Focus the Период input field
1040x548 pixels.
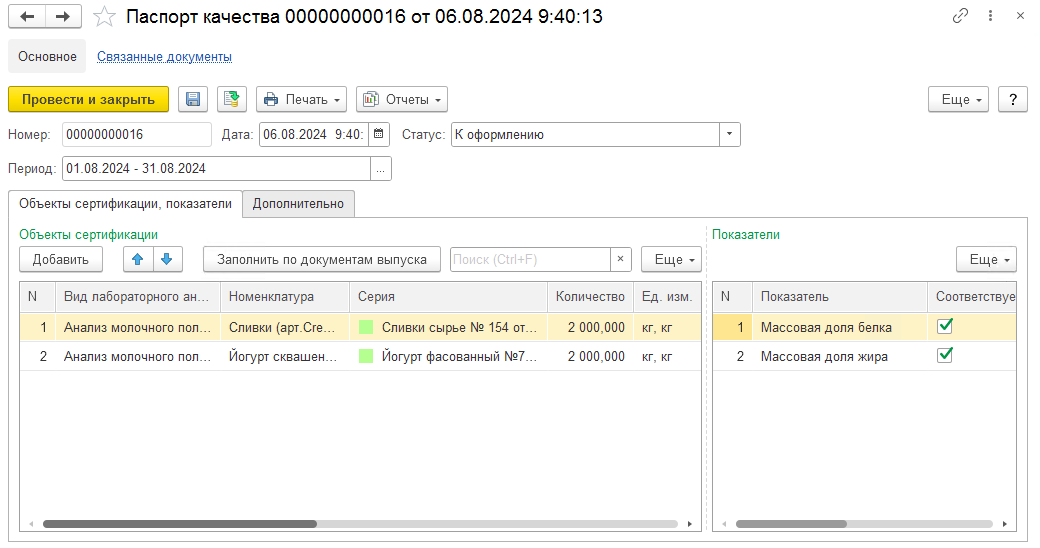(216, 169)
